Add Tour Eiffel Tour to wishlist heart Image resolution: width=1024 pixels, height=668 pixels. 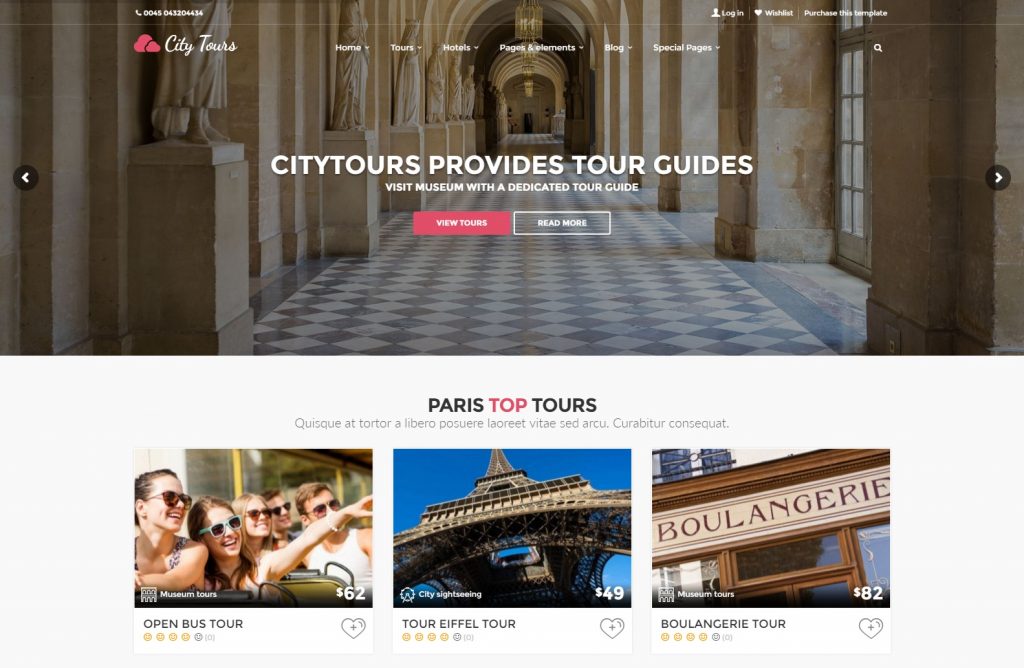[612, 628]
